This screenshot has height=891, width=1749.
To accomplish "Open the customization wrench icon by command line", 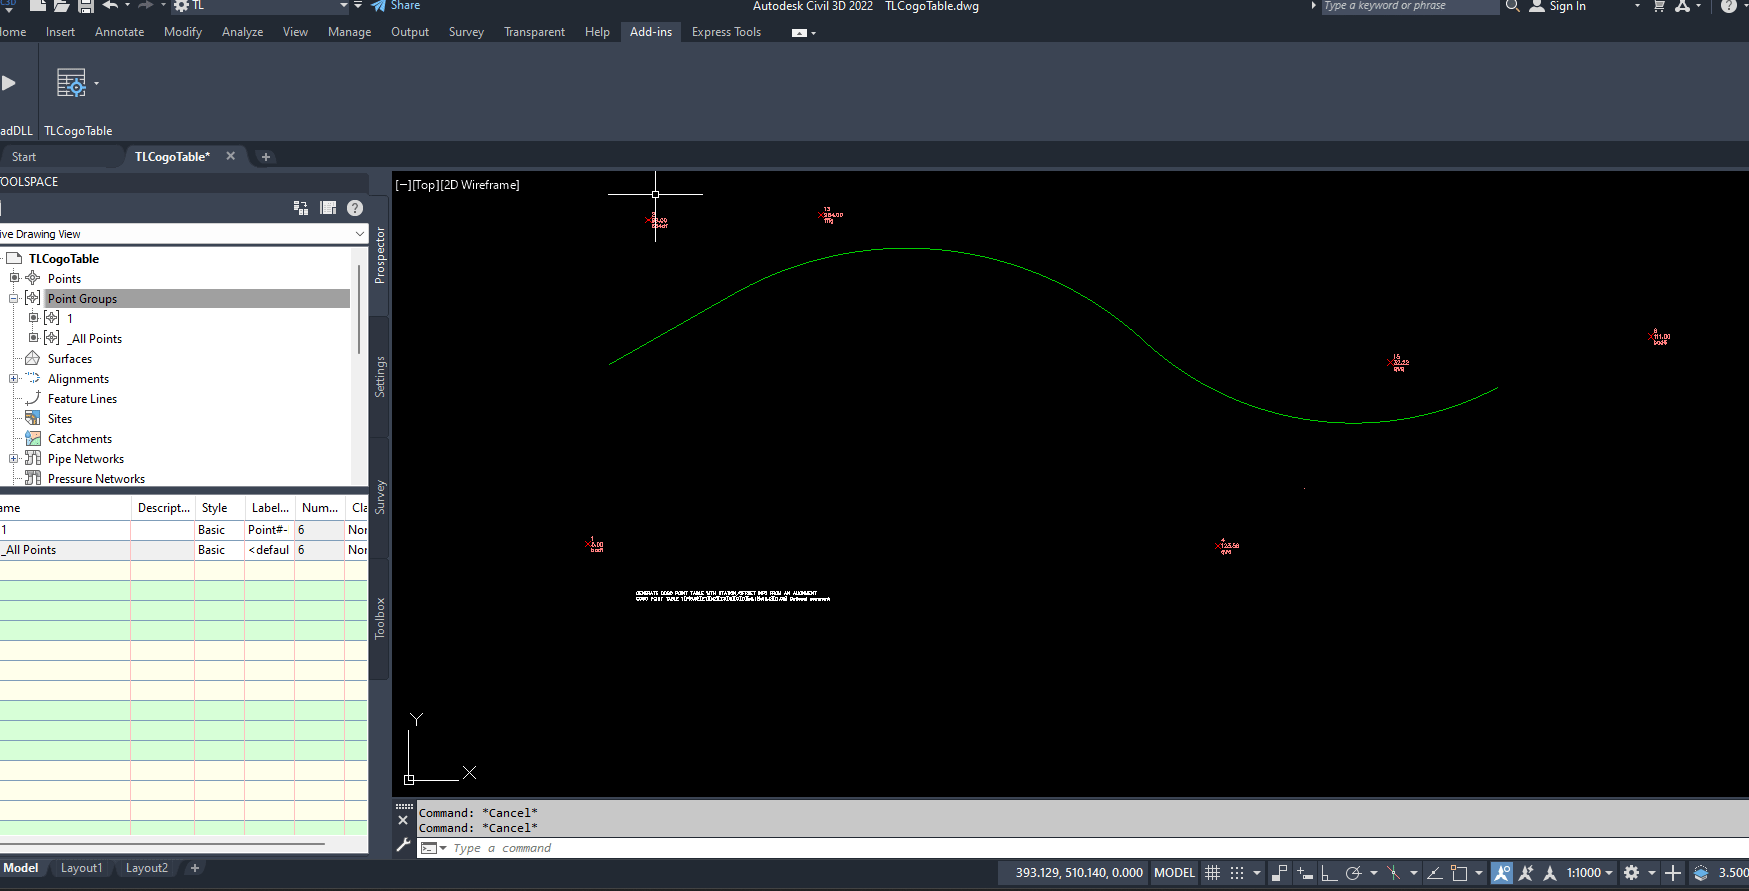I will coord(403,845).
